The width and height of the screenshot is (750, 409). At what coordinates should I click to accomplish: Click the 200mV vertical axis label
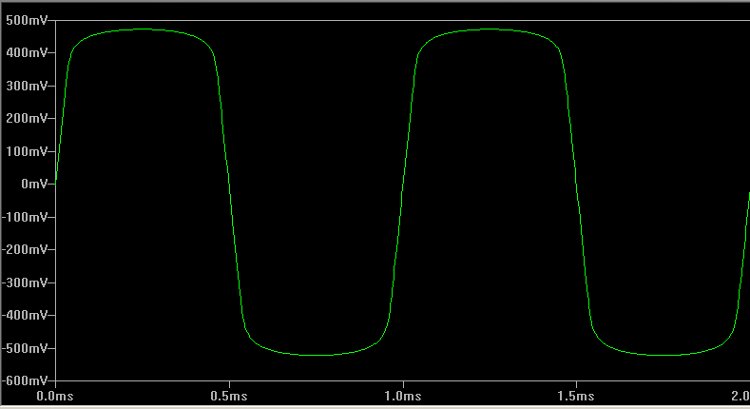pos(25,119)
